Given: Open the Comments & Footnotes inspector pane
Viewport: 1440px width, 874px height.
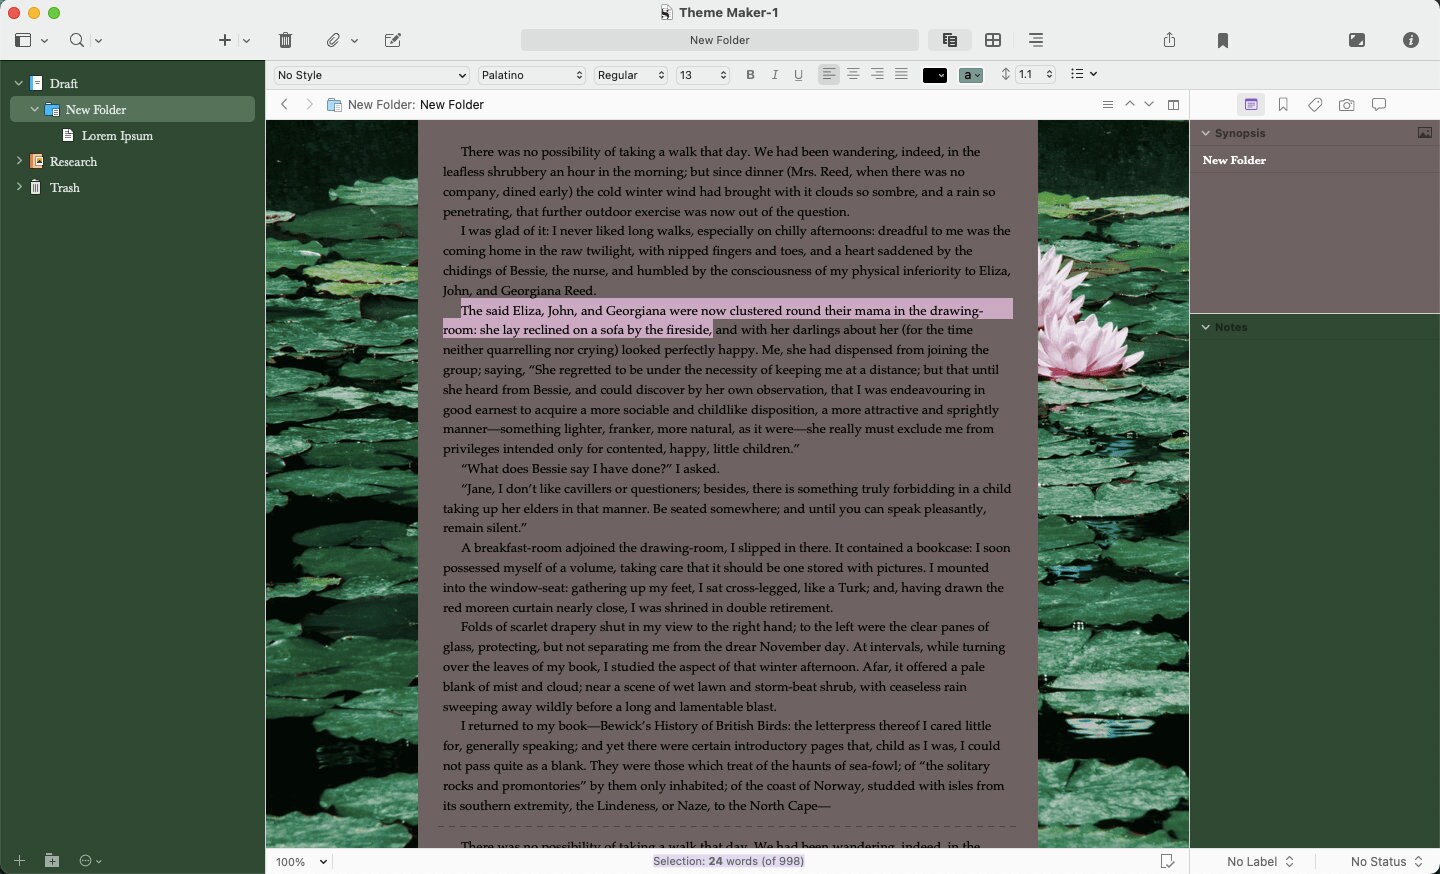Looking at the screenshot, I should tap(1379, 105).
